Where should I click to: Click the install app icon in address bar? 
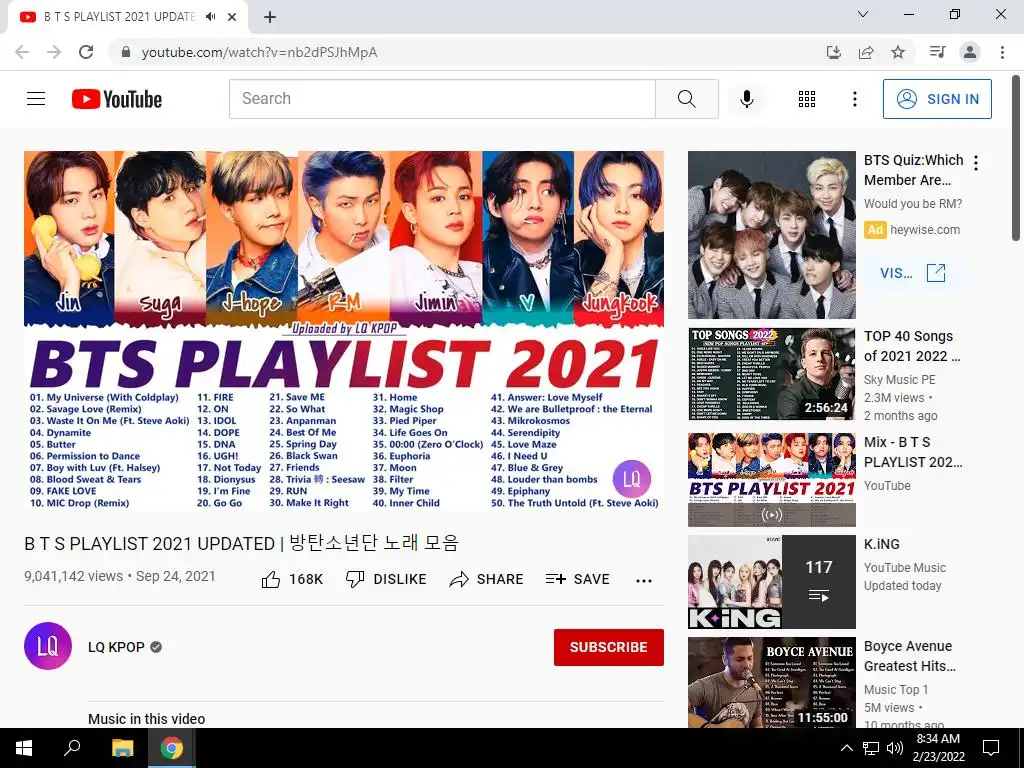834,52
